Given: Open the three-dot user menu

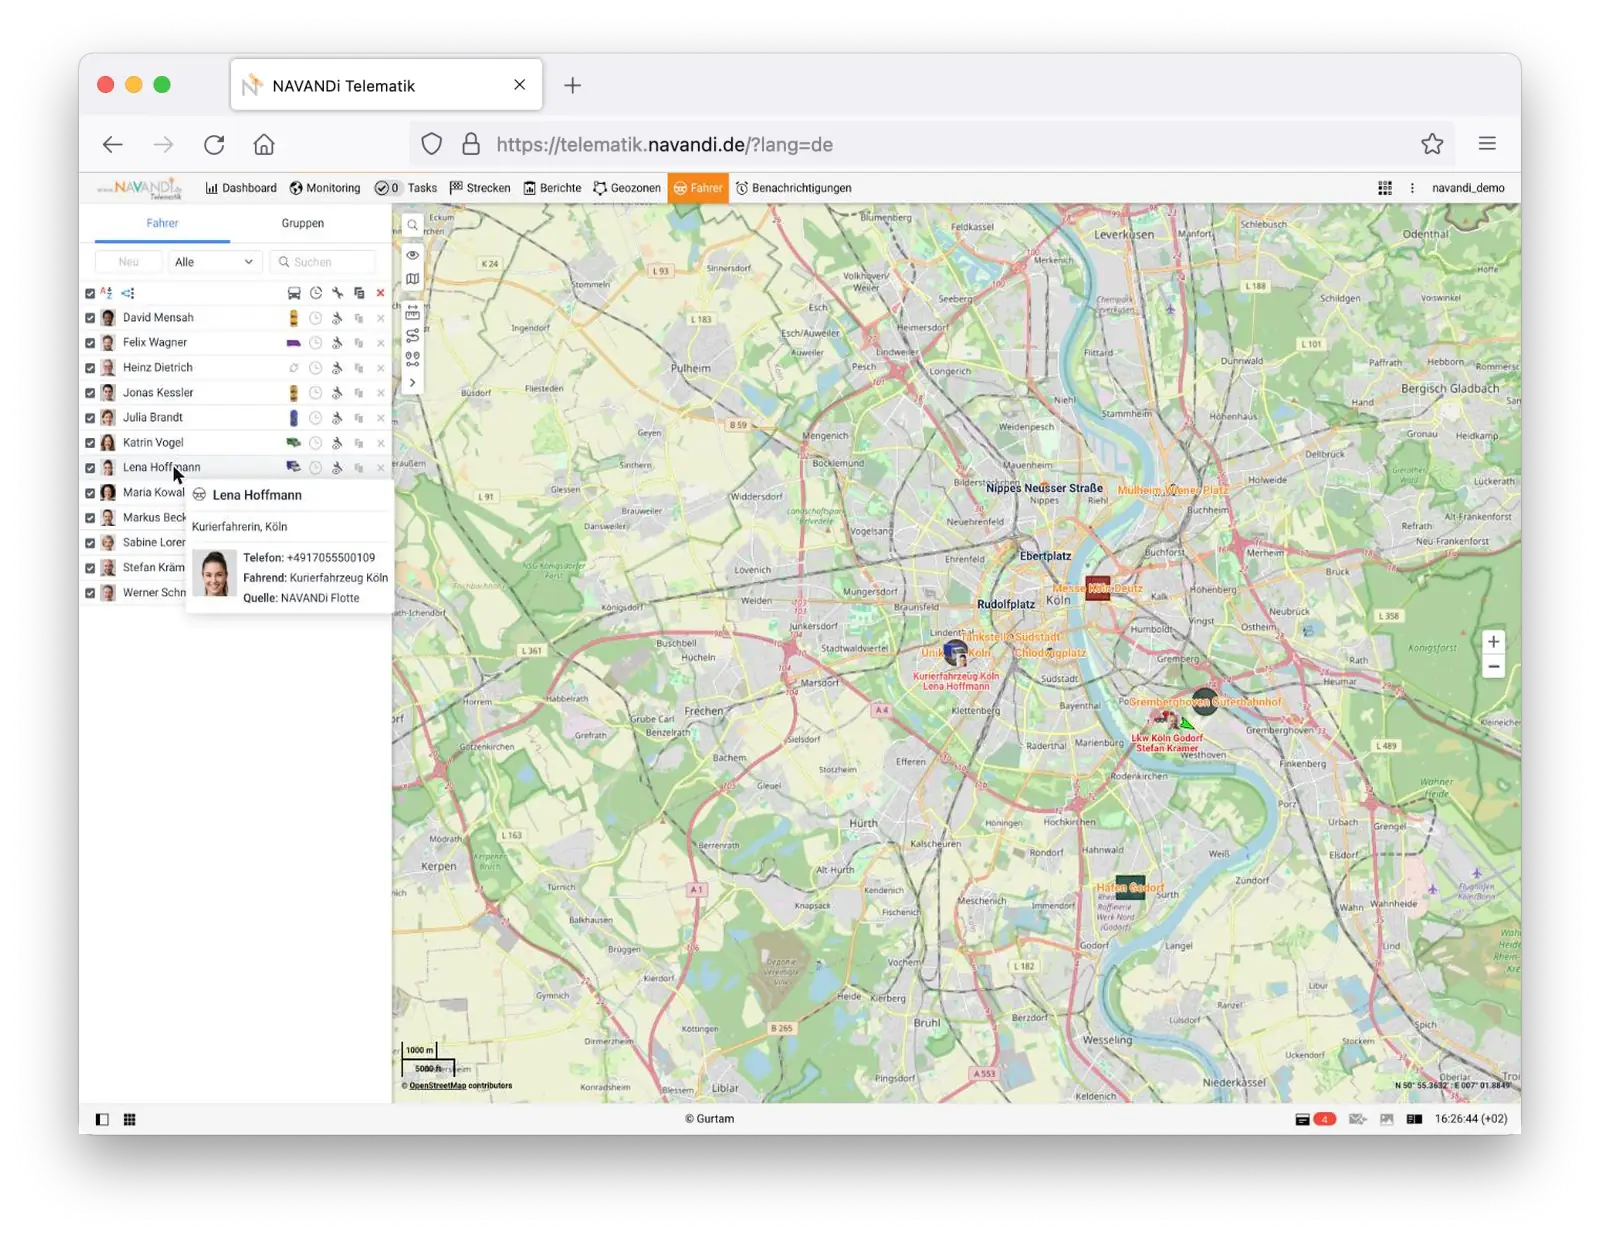Looking at the screenshot, I should point(1412,188).
